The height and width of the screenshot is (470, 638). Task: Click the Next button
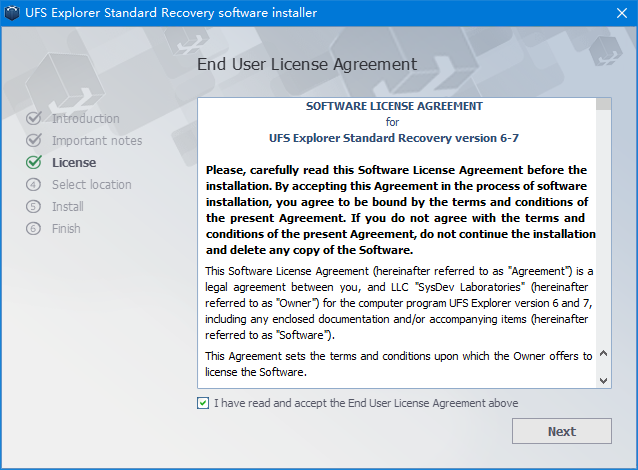[562, 431]
